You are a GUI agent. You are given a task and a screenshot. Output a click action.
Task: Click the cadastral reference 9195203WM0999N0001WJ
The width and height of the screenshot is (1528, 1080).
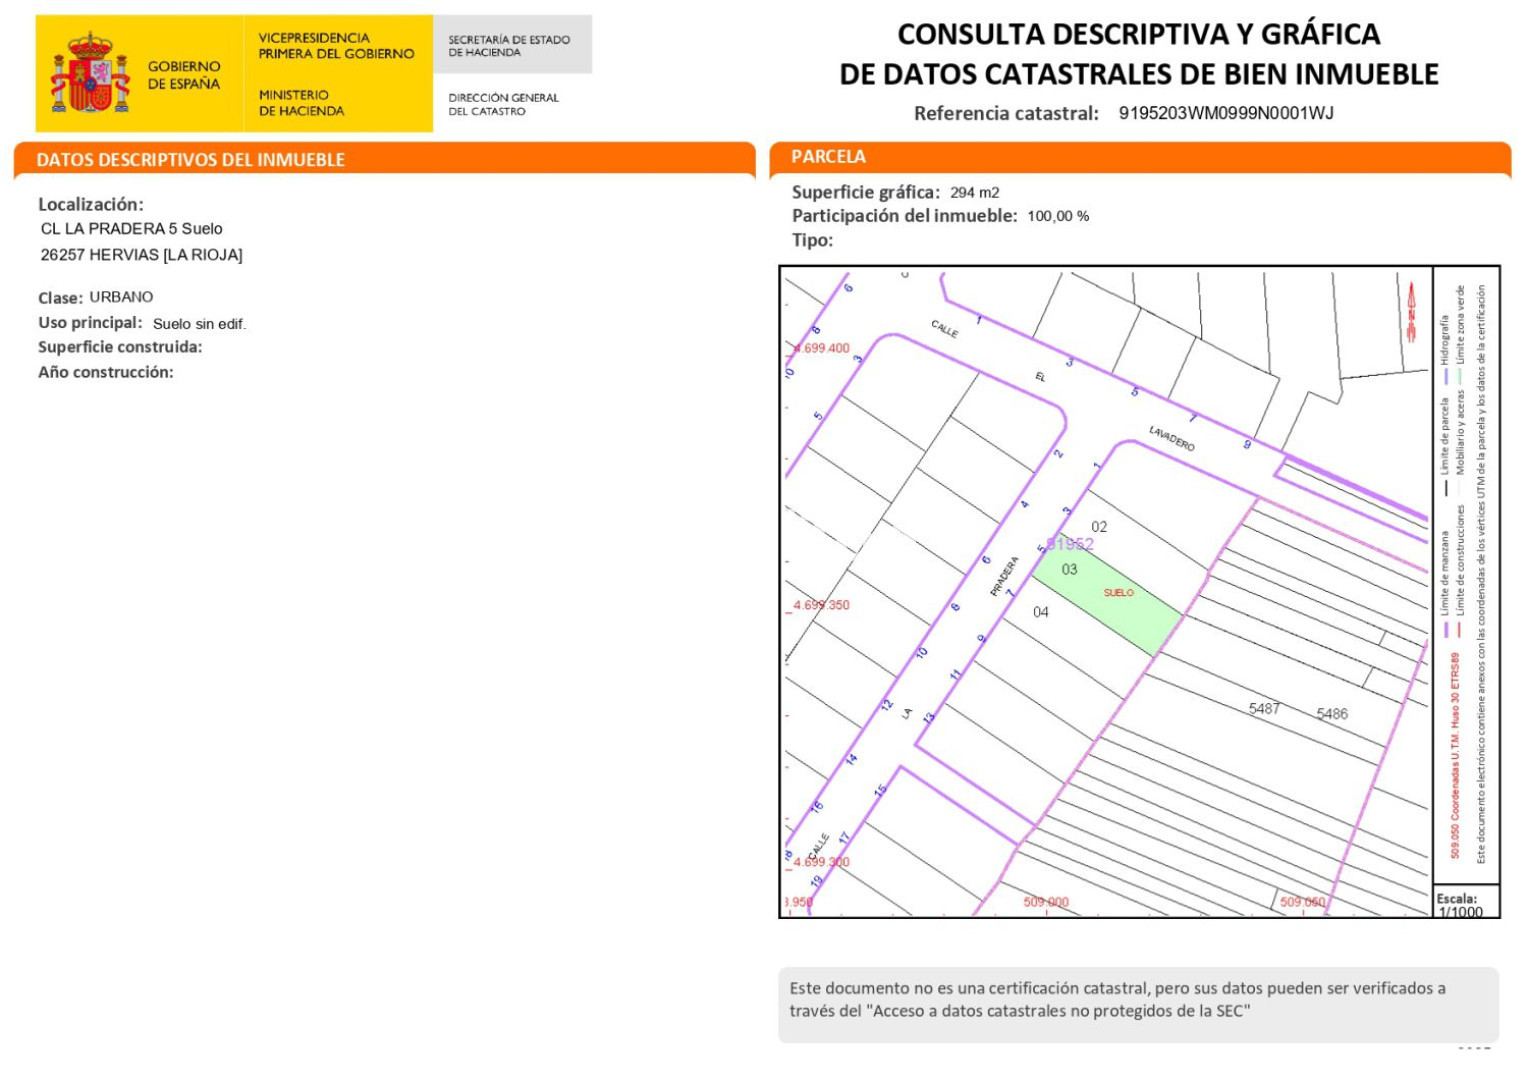pos(1225,113)
